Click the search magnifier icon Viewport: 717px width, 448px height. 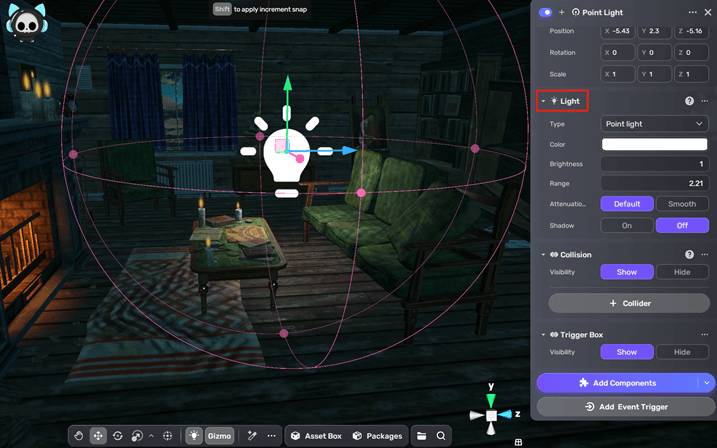[x=441, y=436]
